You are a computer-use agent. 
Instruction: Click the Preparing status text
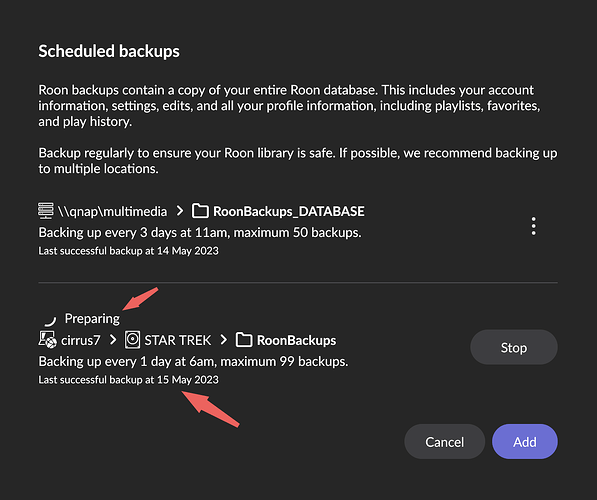[x=92, y=319]
